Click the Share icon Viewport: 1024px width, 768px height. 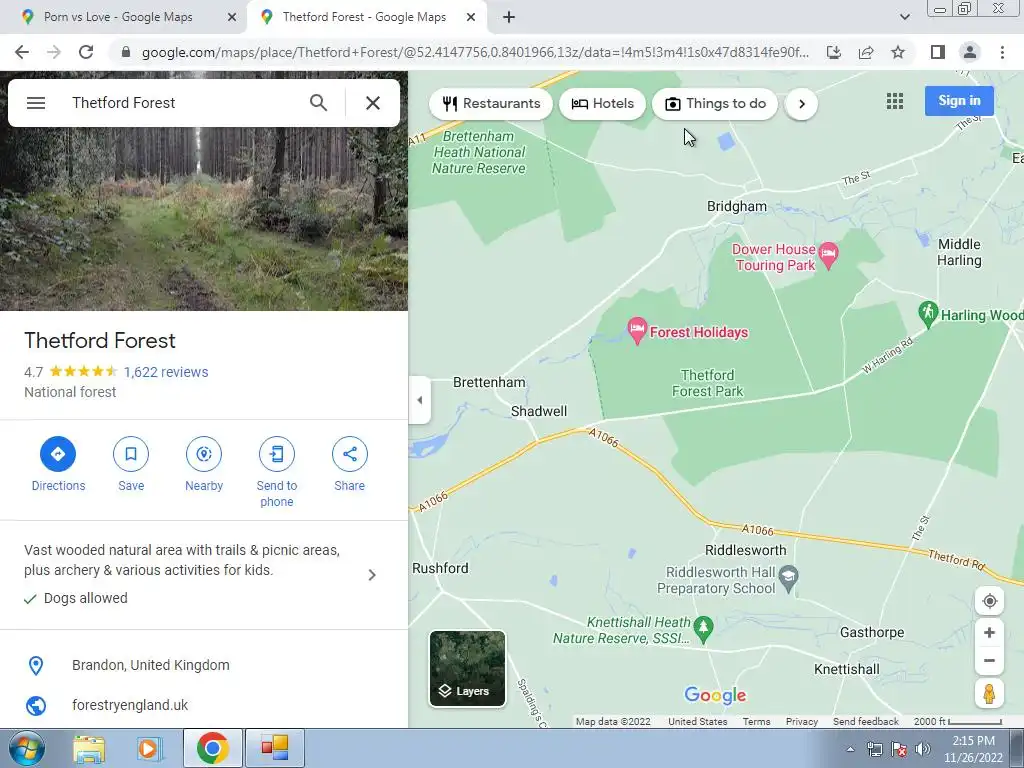point(349,454)
